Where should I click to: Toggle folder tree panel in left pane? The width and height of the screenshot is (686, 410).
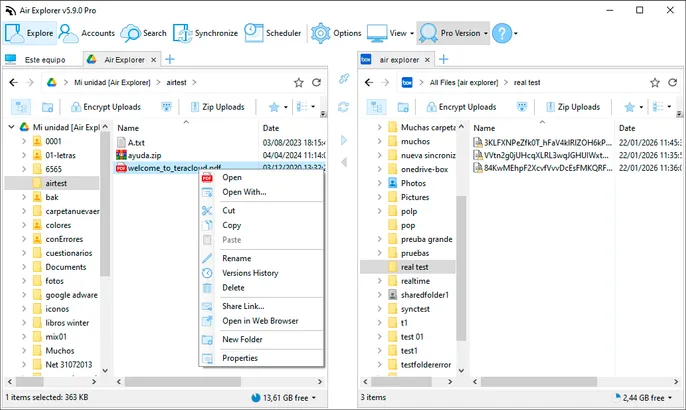tap(21, 107)
